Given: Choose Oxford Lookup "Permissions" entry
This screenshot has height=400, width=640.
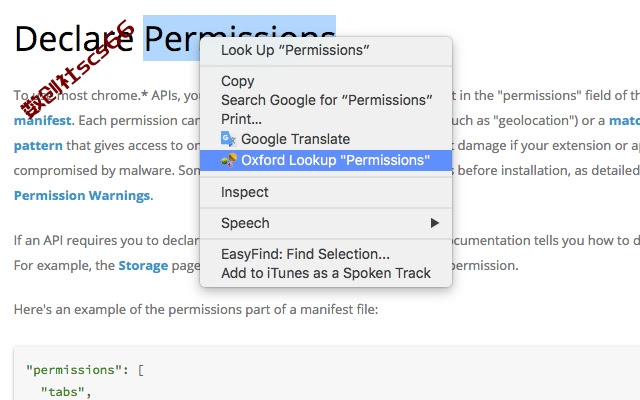Looking at the screenshot, I should tap(326, 160).
